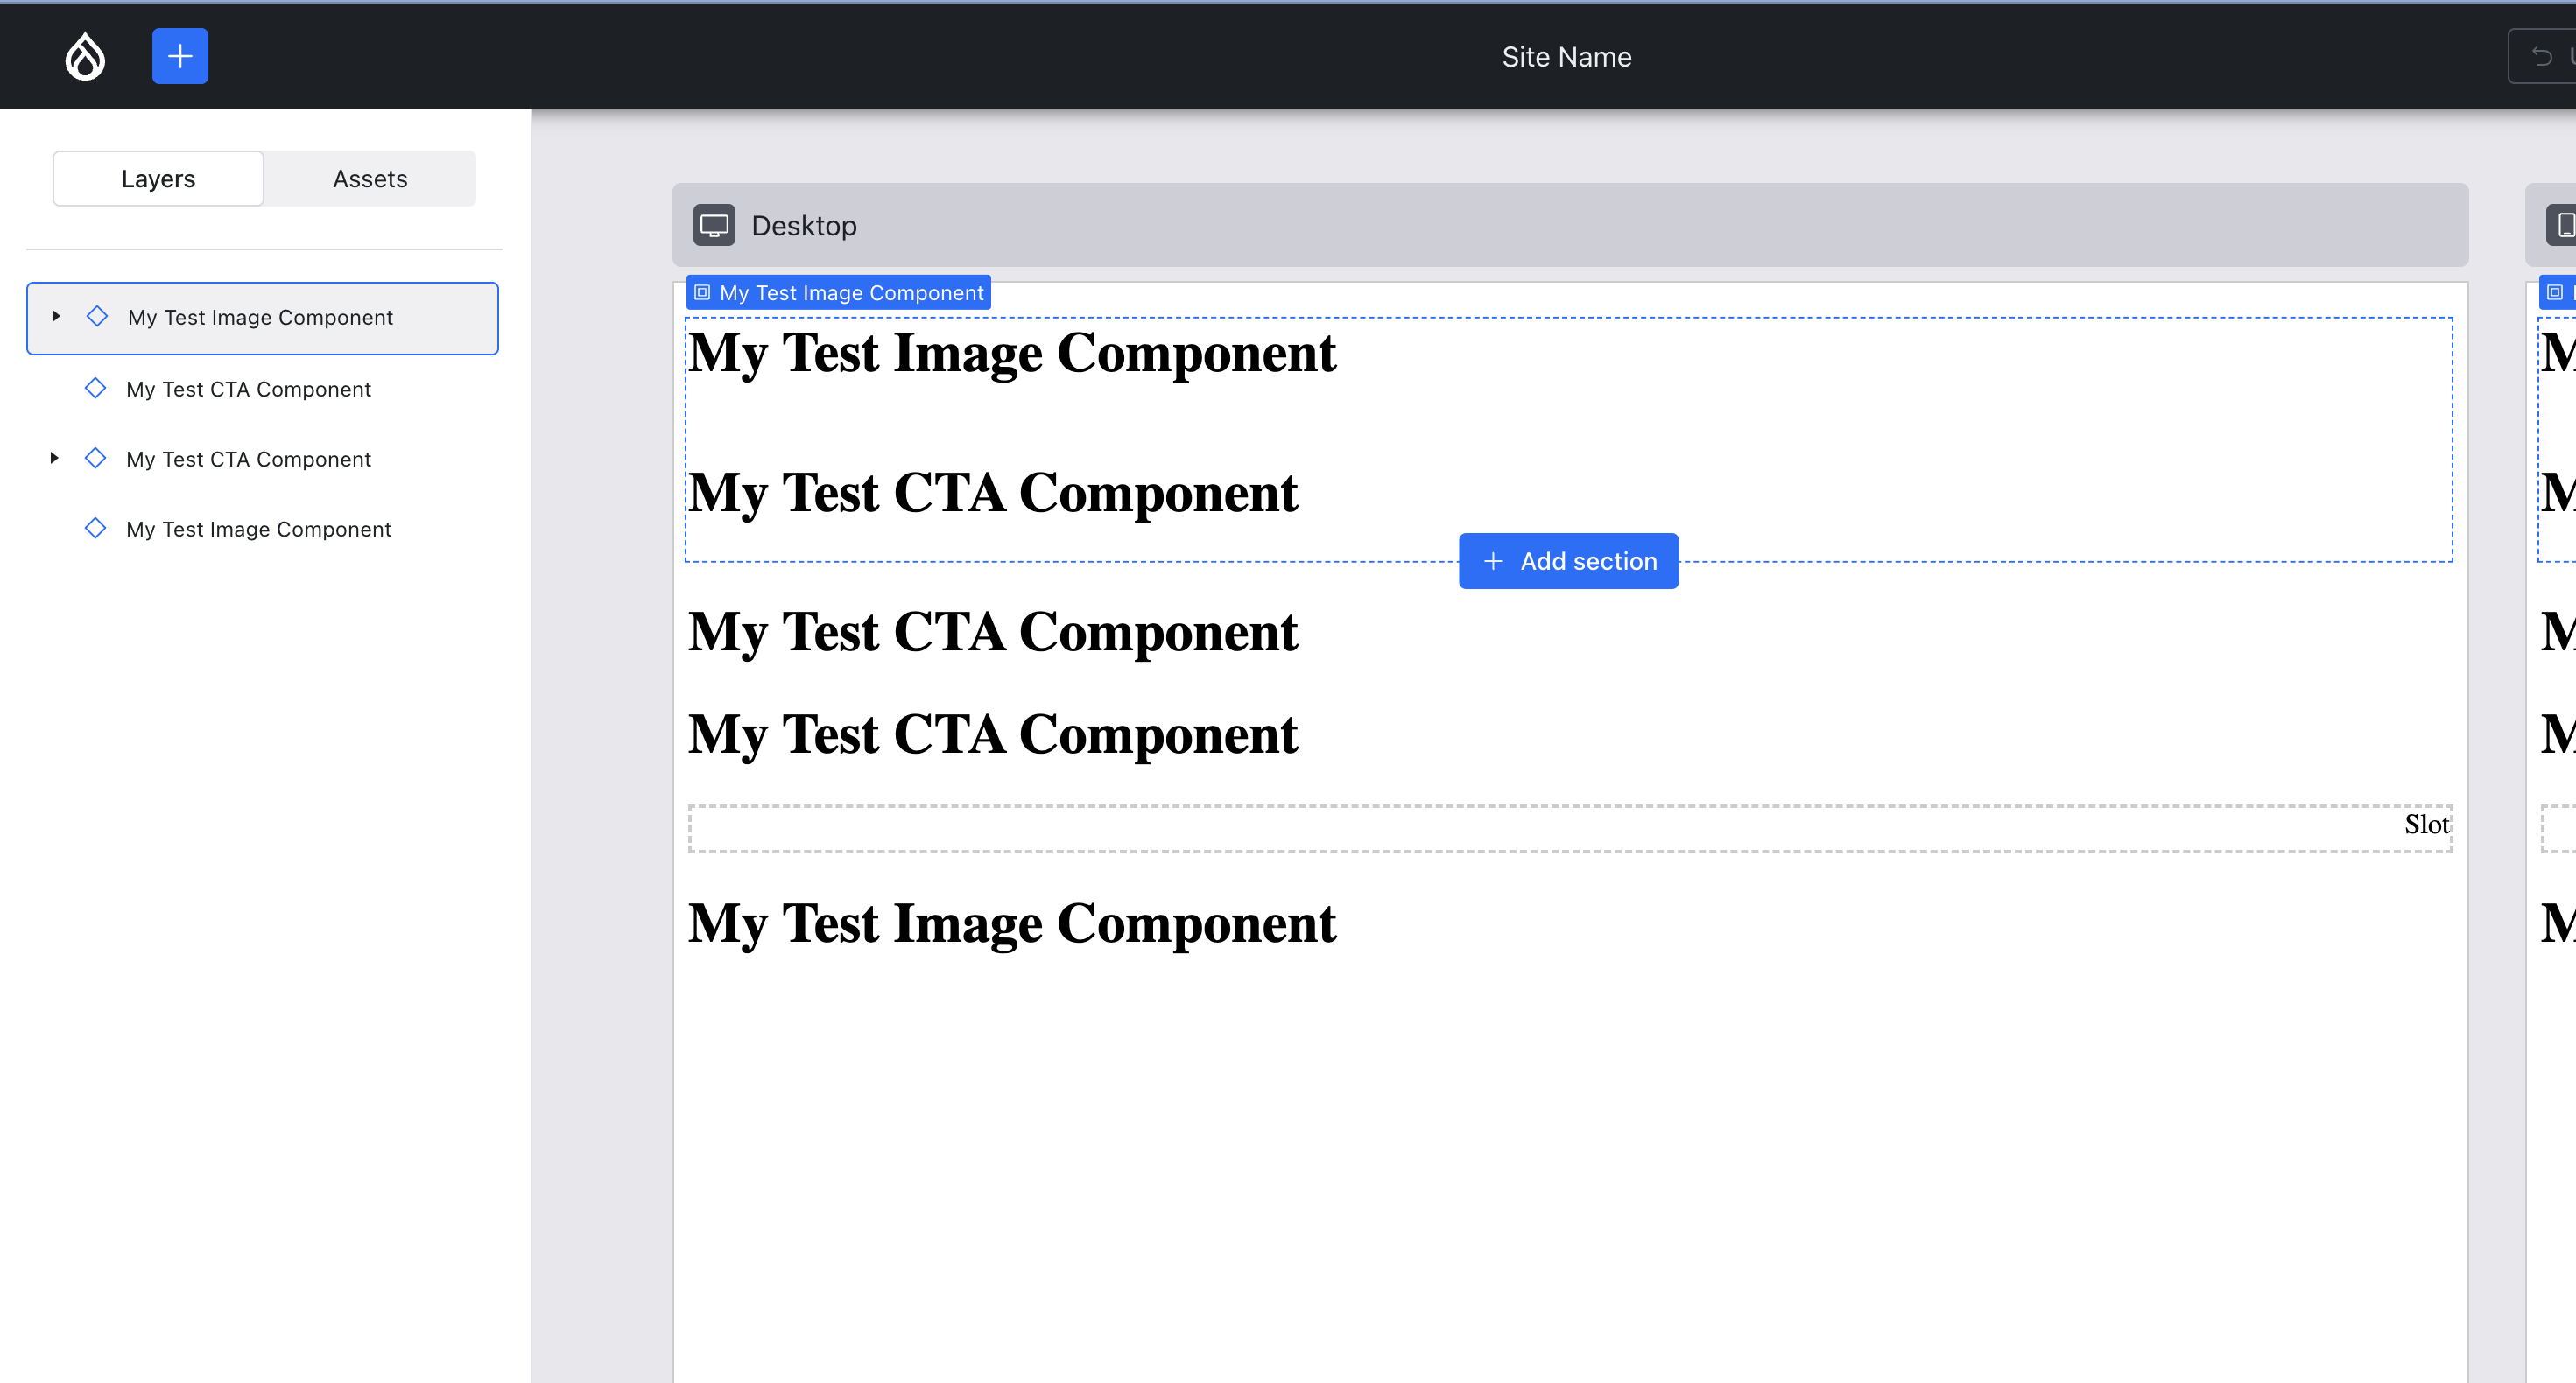Click the Site Name title
This screenshot has height=1383, width=2576.
[x=1566, y=57]
